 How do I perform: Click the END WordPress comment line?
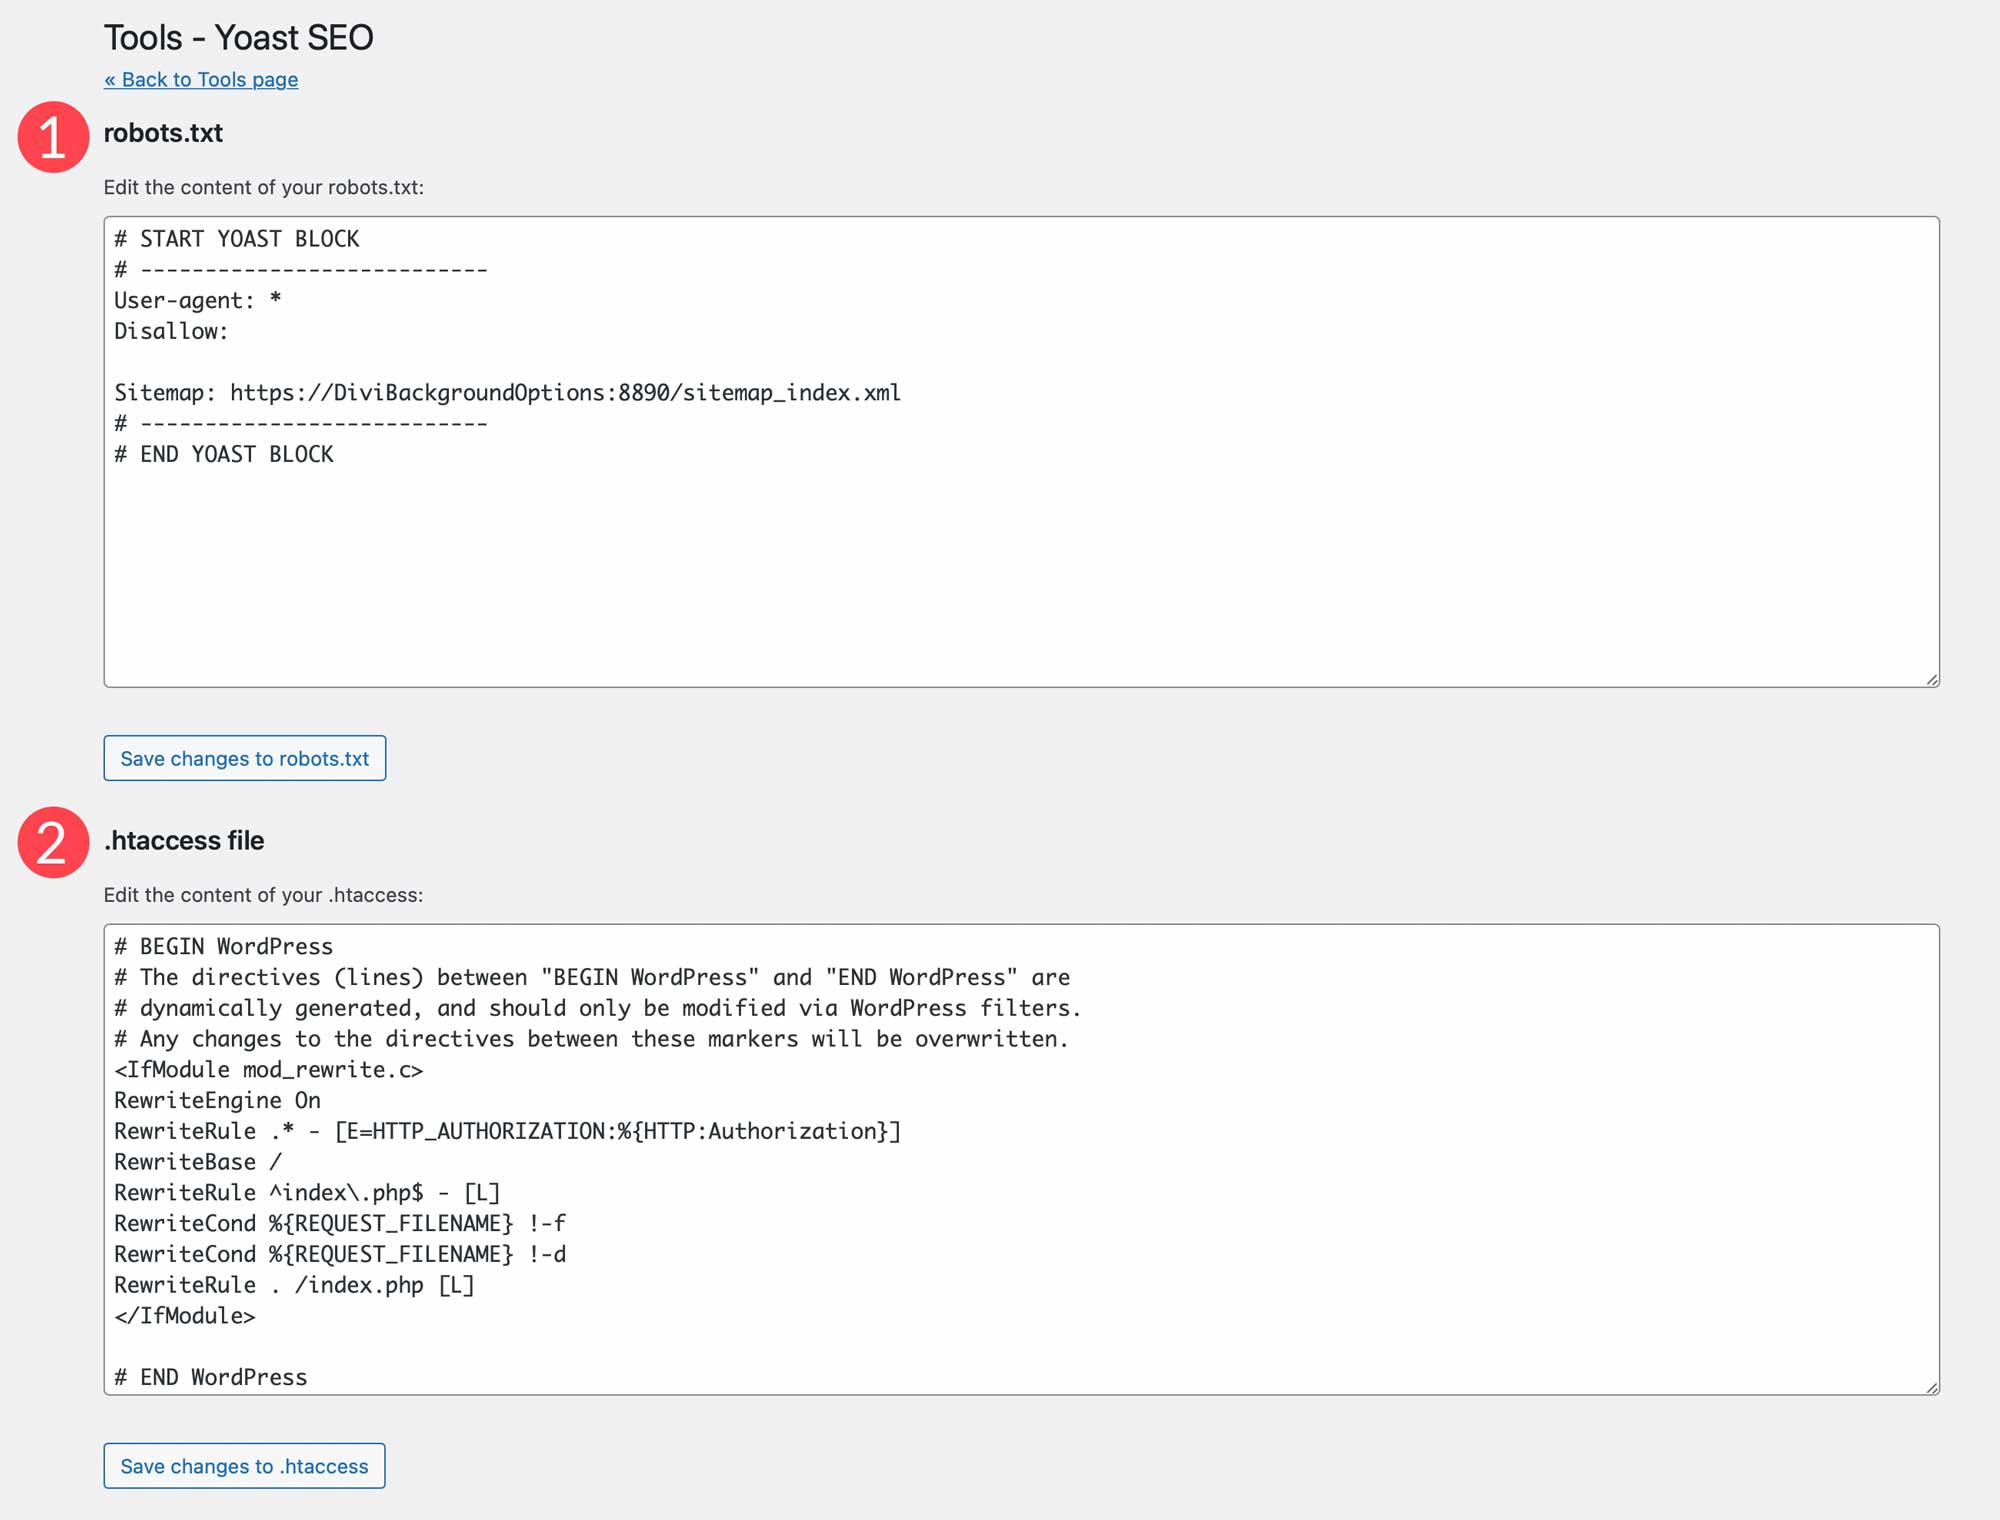tap(211, 1377)
